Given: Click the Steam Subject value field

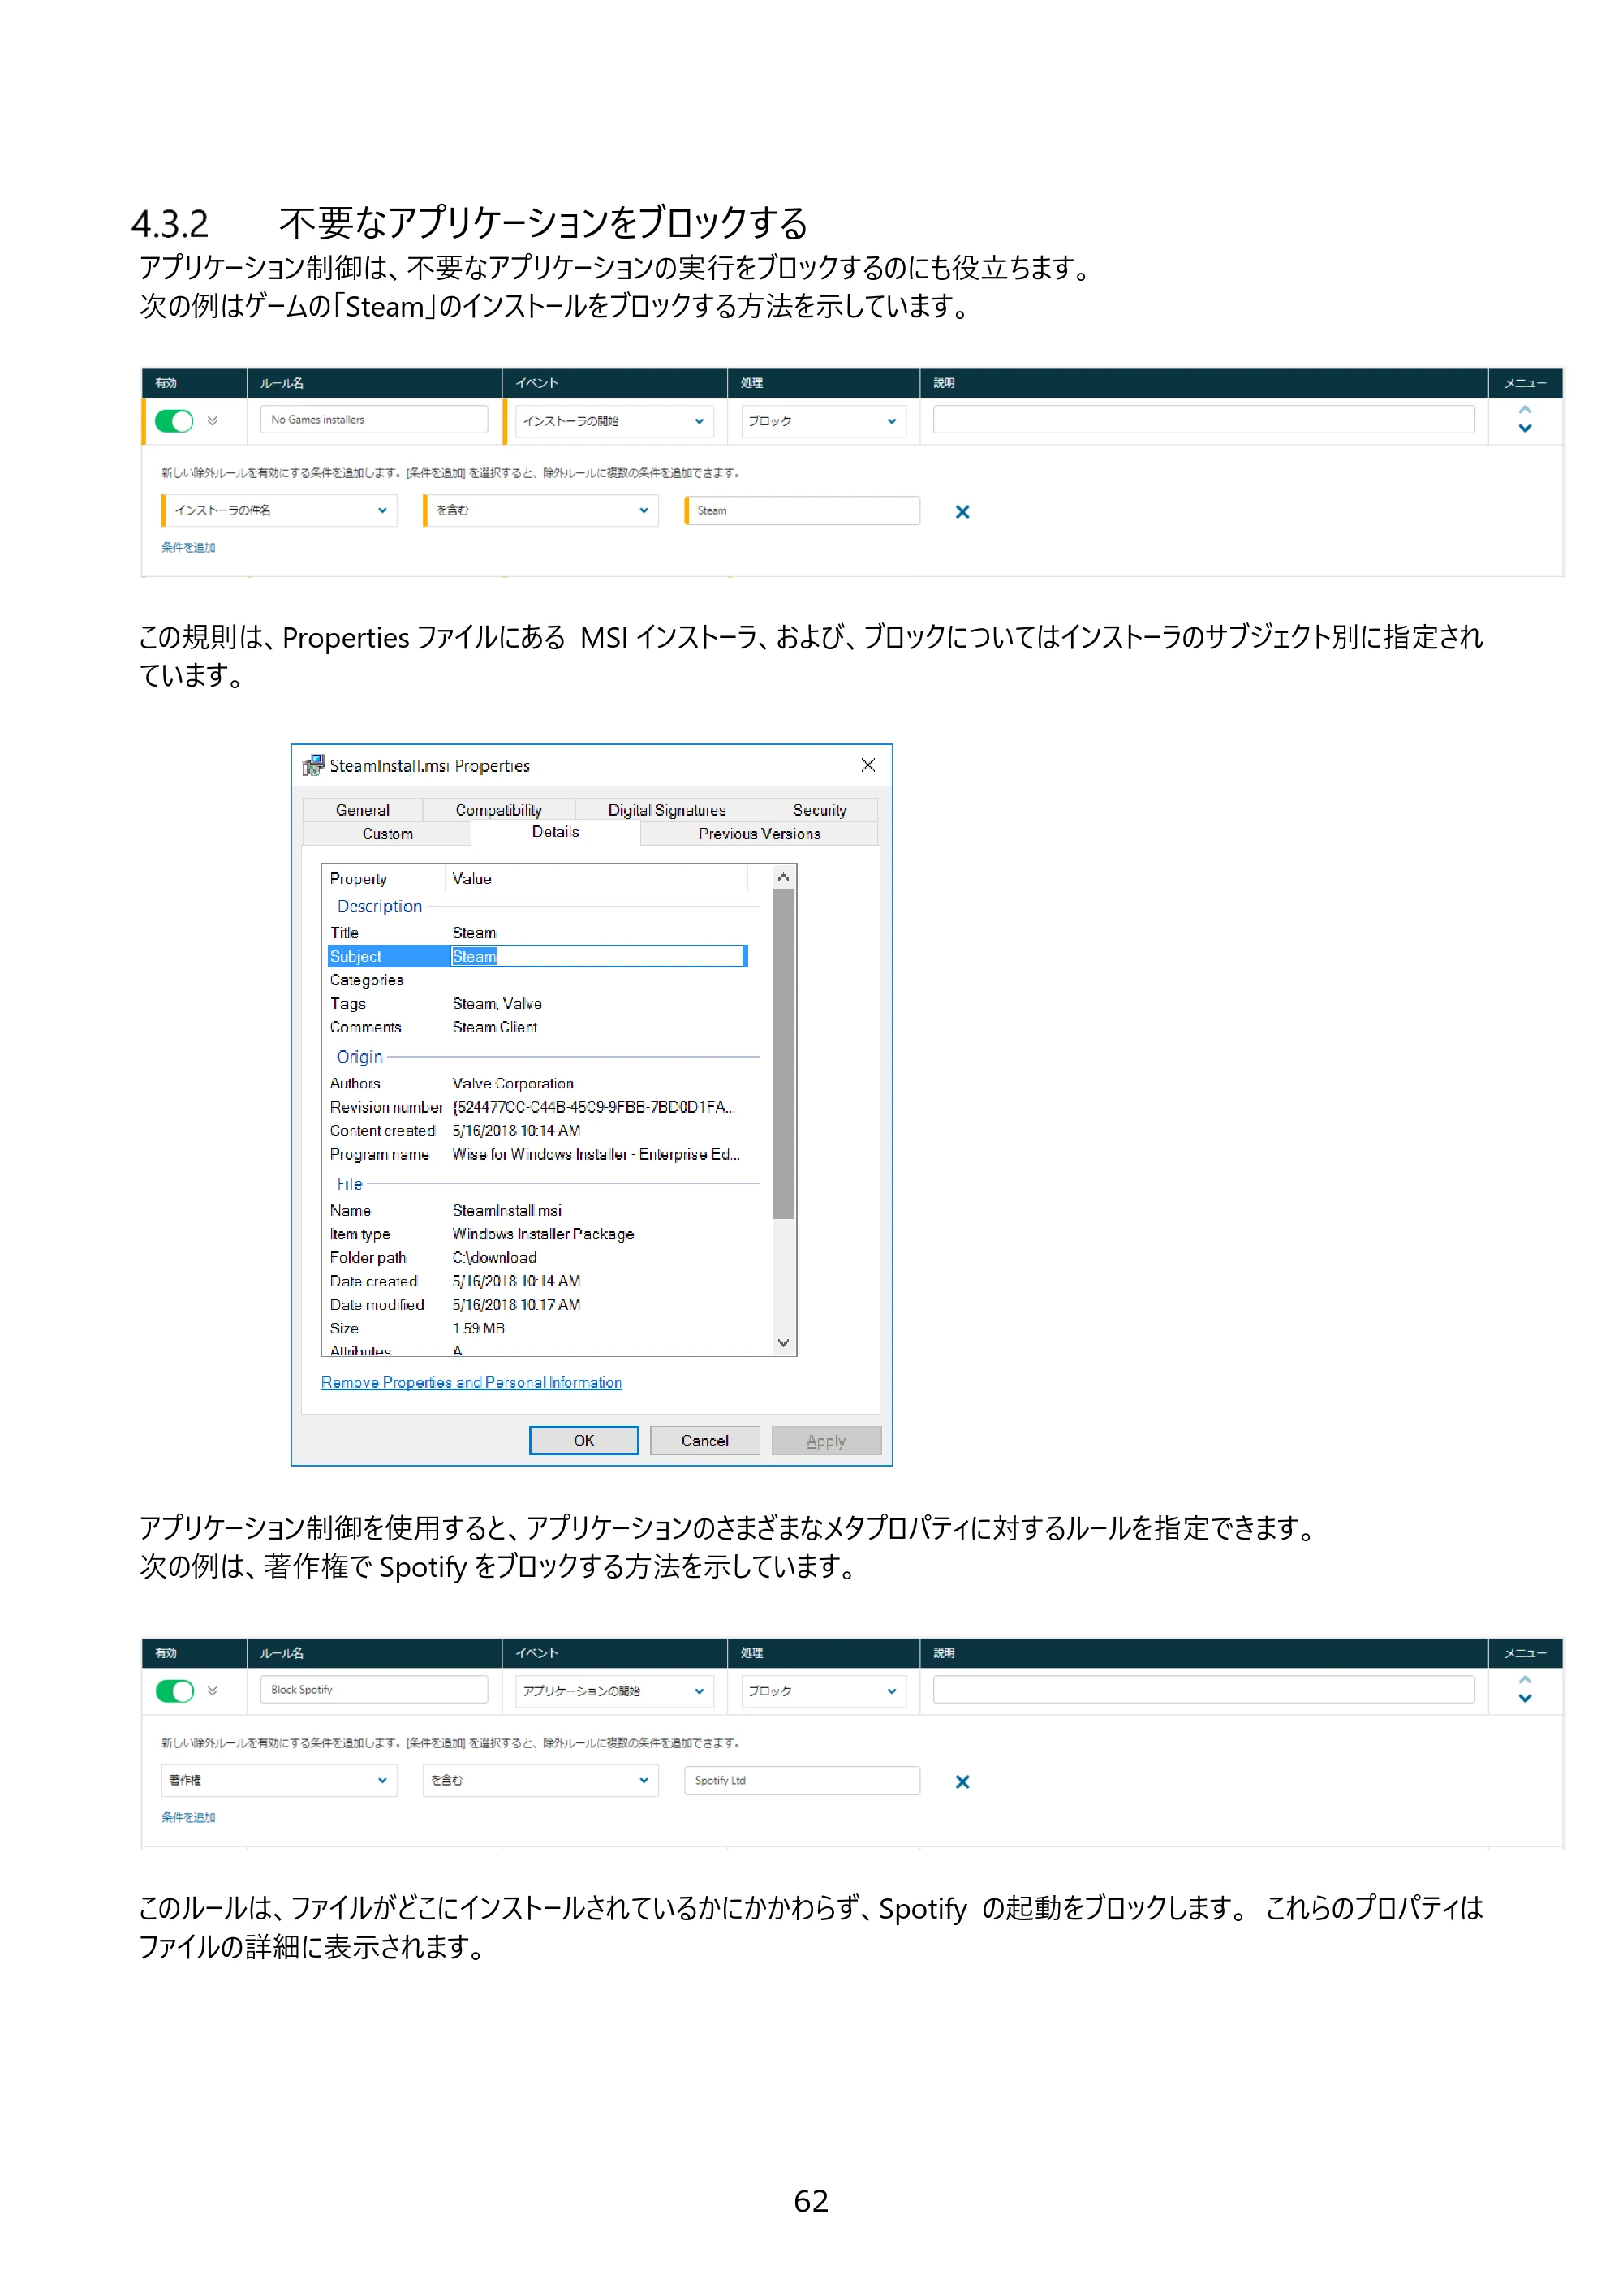Looking at the screenshot, I should [x=597, y=956].
